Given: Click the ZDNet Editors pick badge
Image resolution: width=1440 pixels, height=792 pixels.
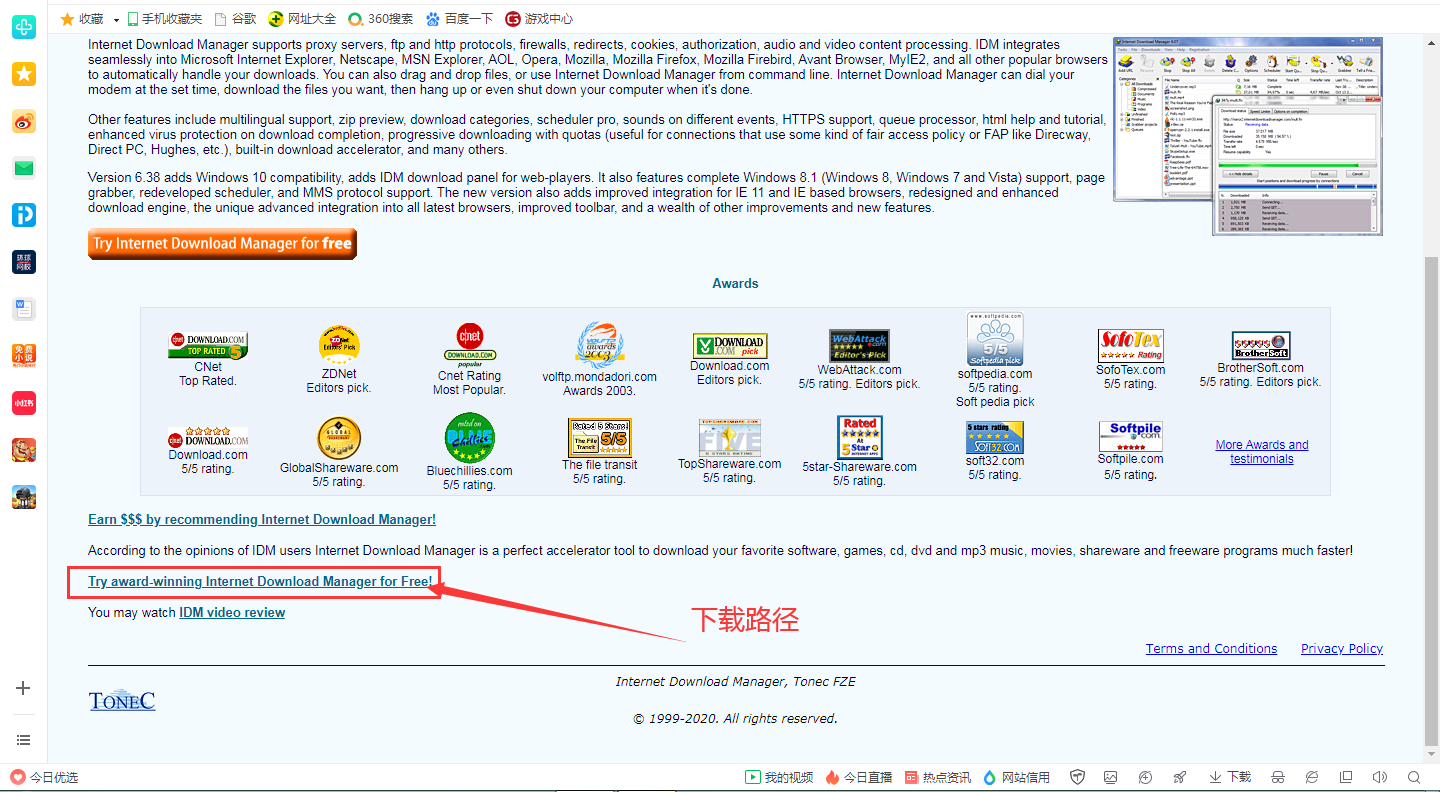Looking at the screenshot, I should pos(339,346).
